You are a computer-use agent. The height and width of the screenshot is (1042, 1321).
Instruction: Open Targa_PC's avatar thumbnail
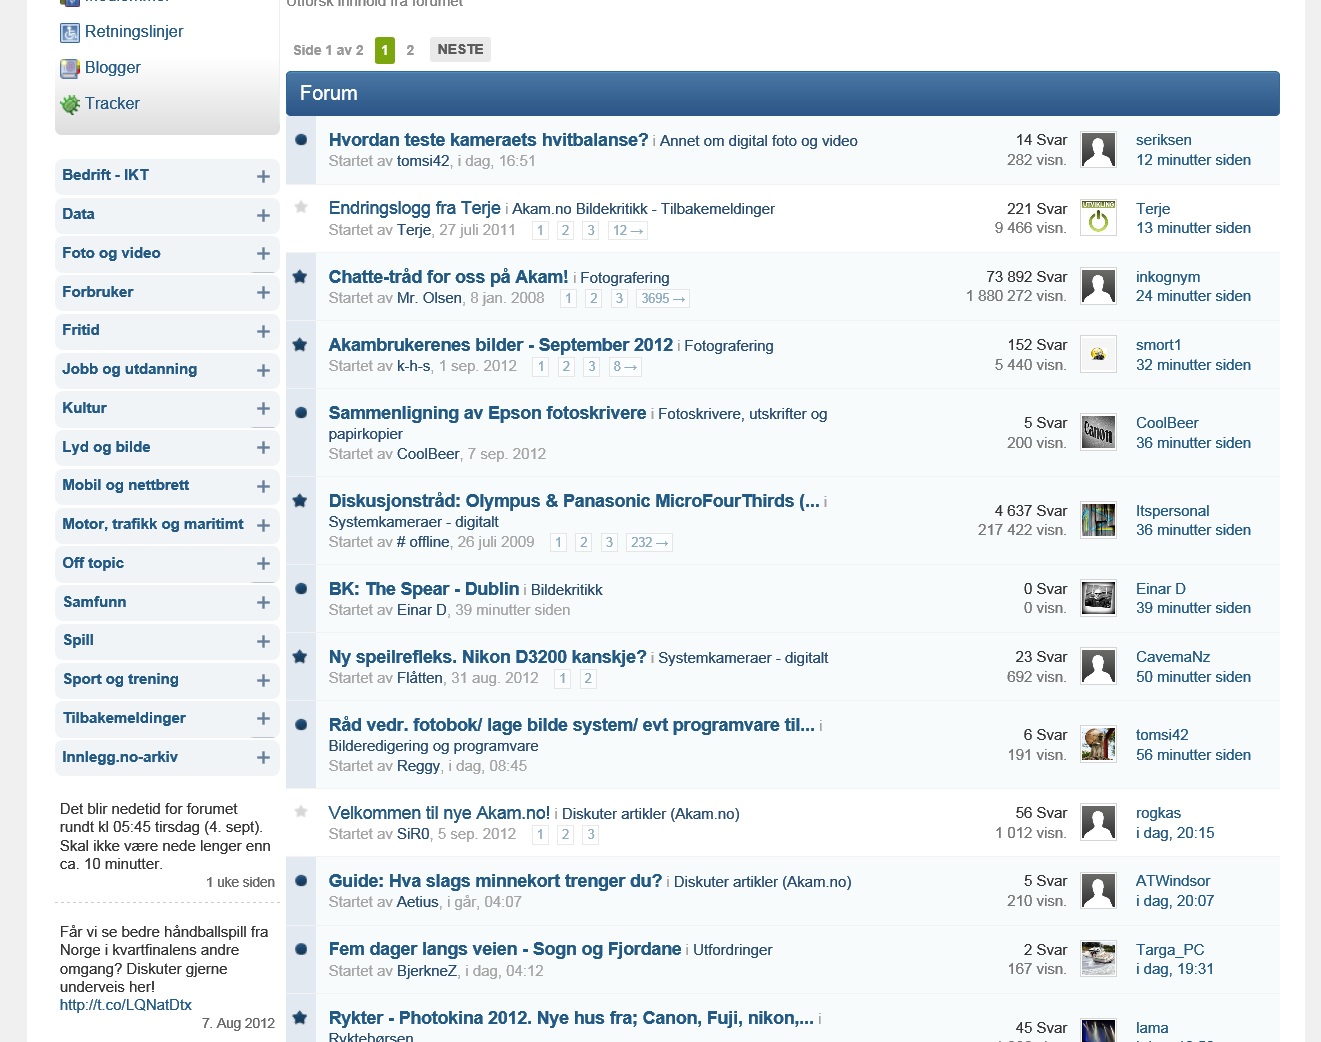(x=1098, y=958)
